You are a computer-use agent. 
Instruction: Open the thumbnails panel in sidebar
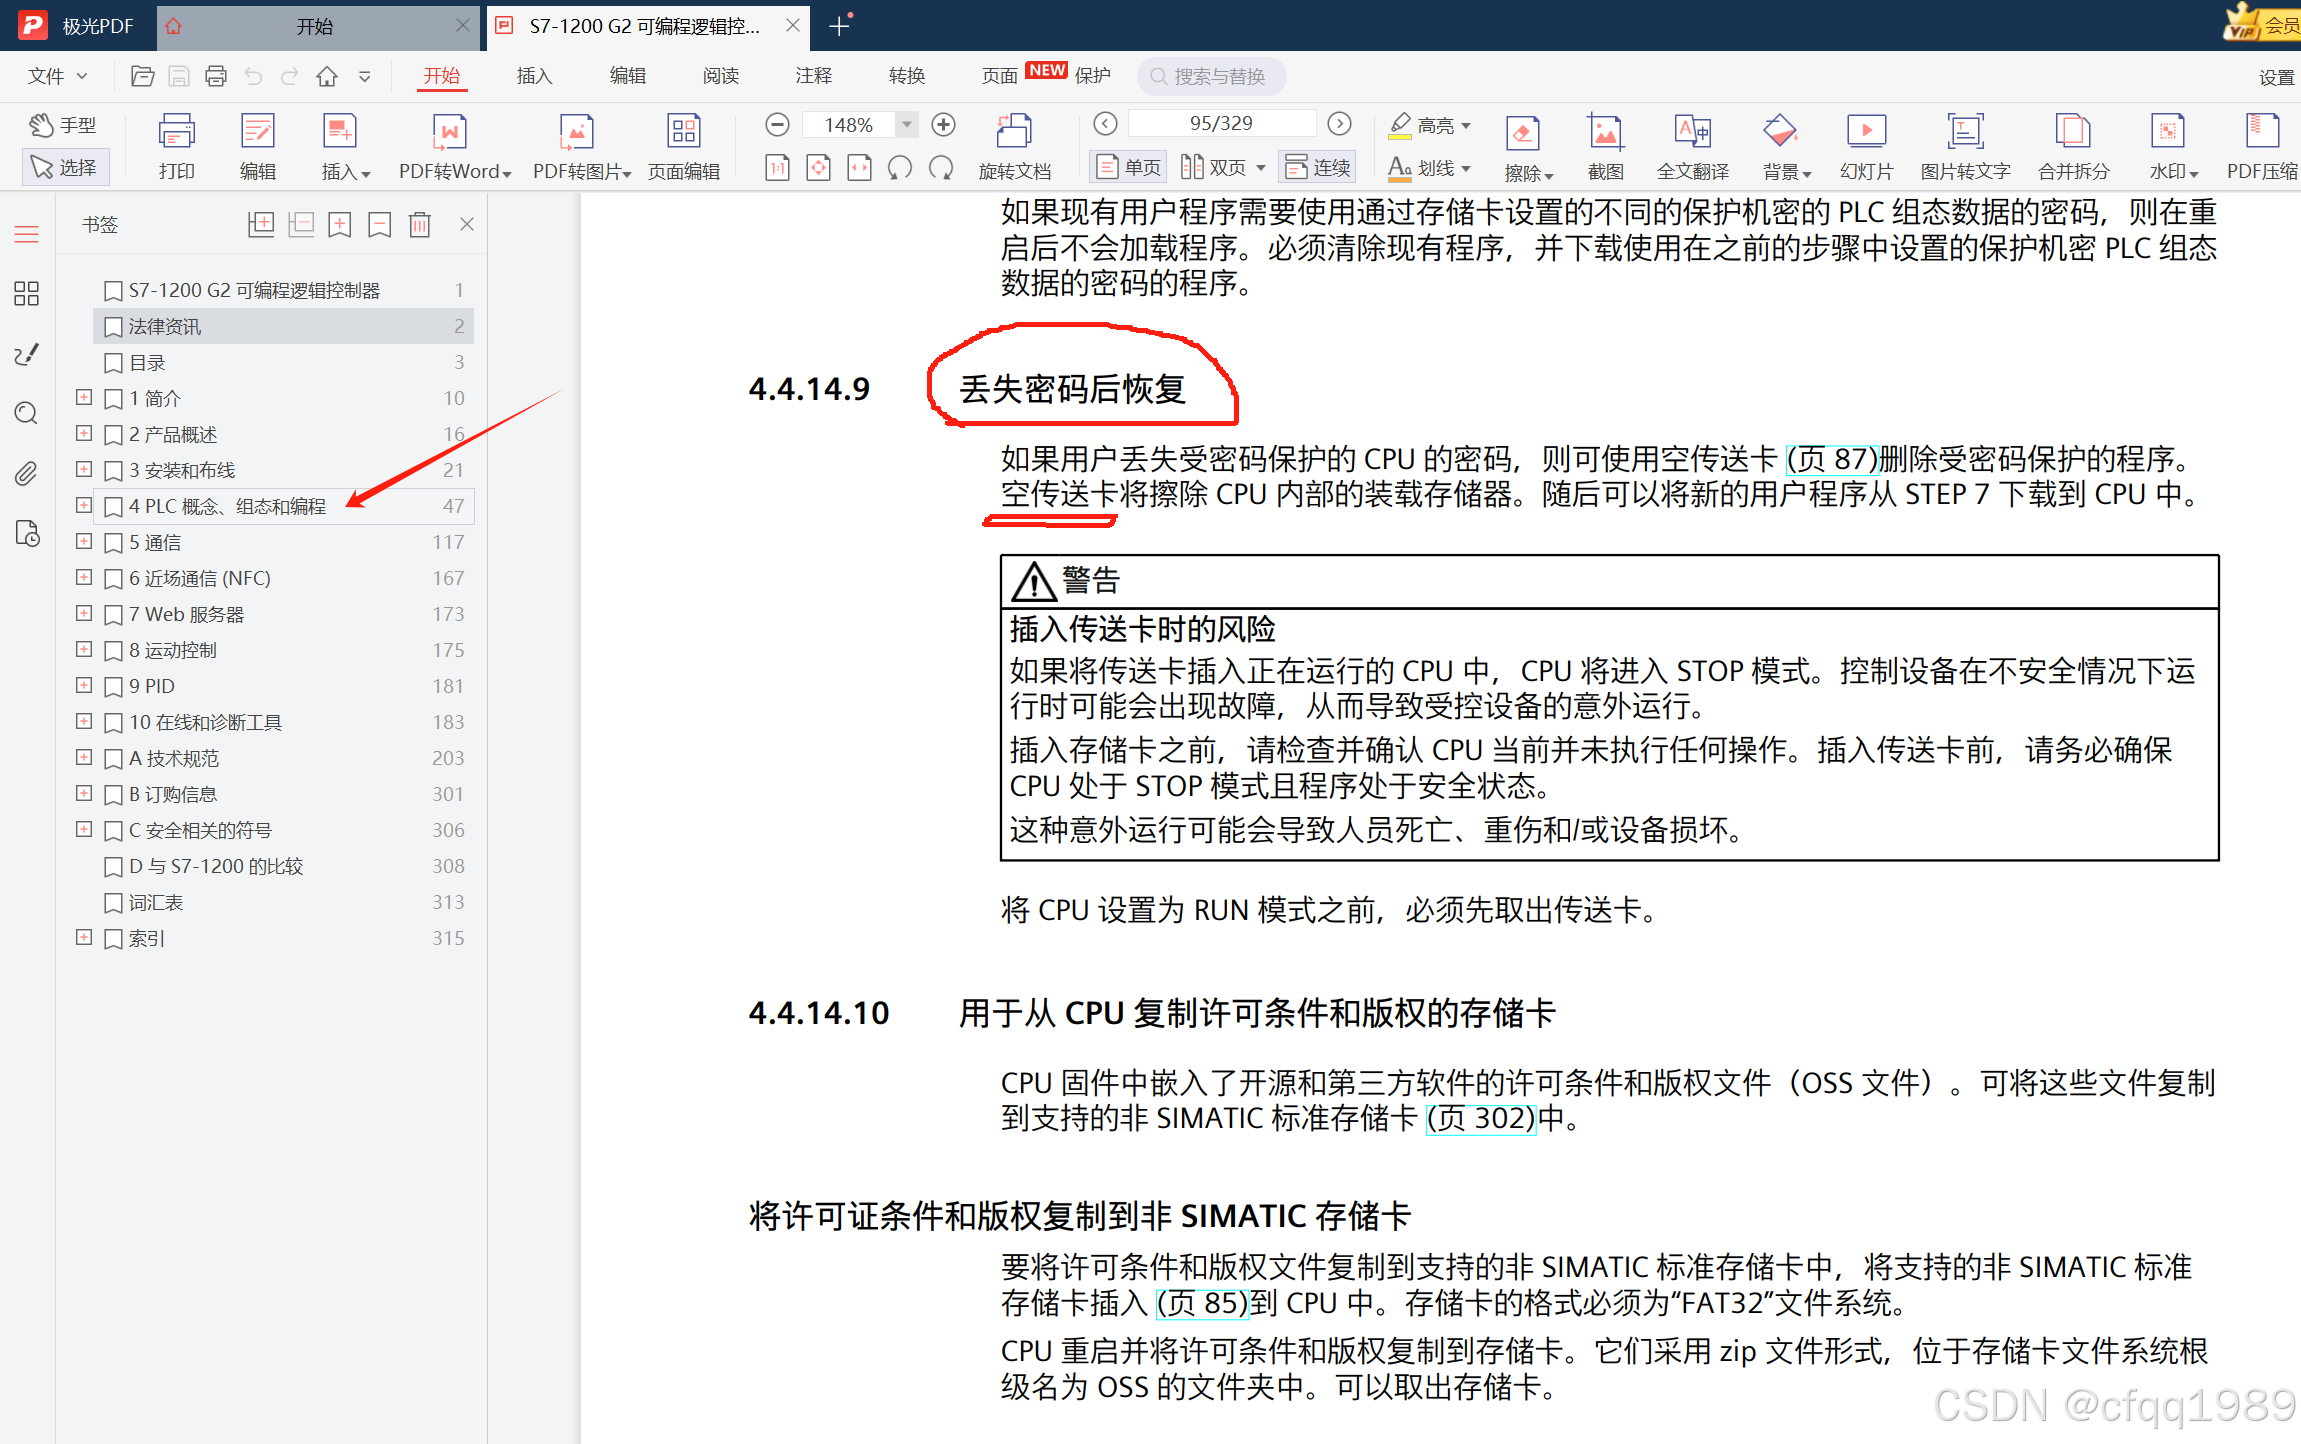click(26, 293)
